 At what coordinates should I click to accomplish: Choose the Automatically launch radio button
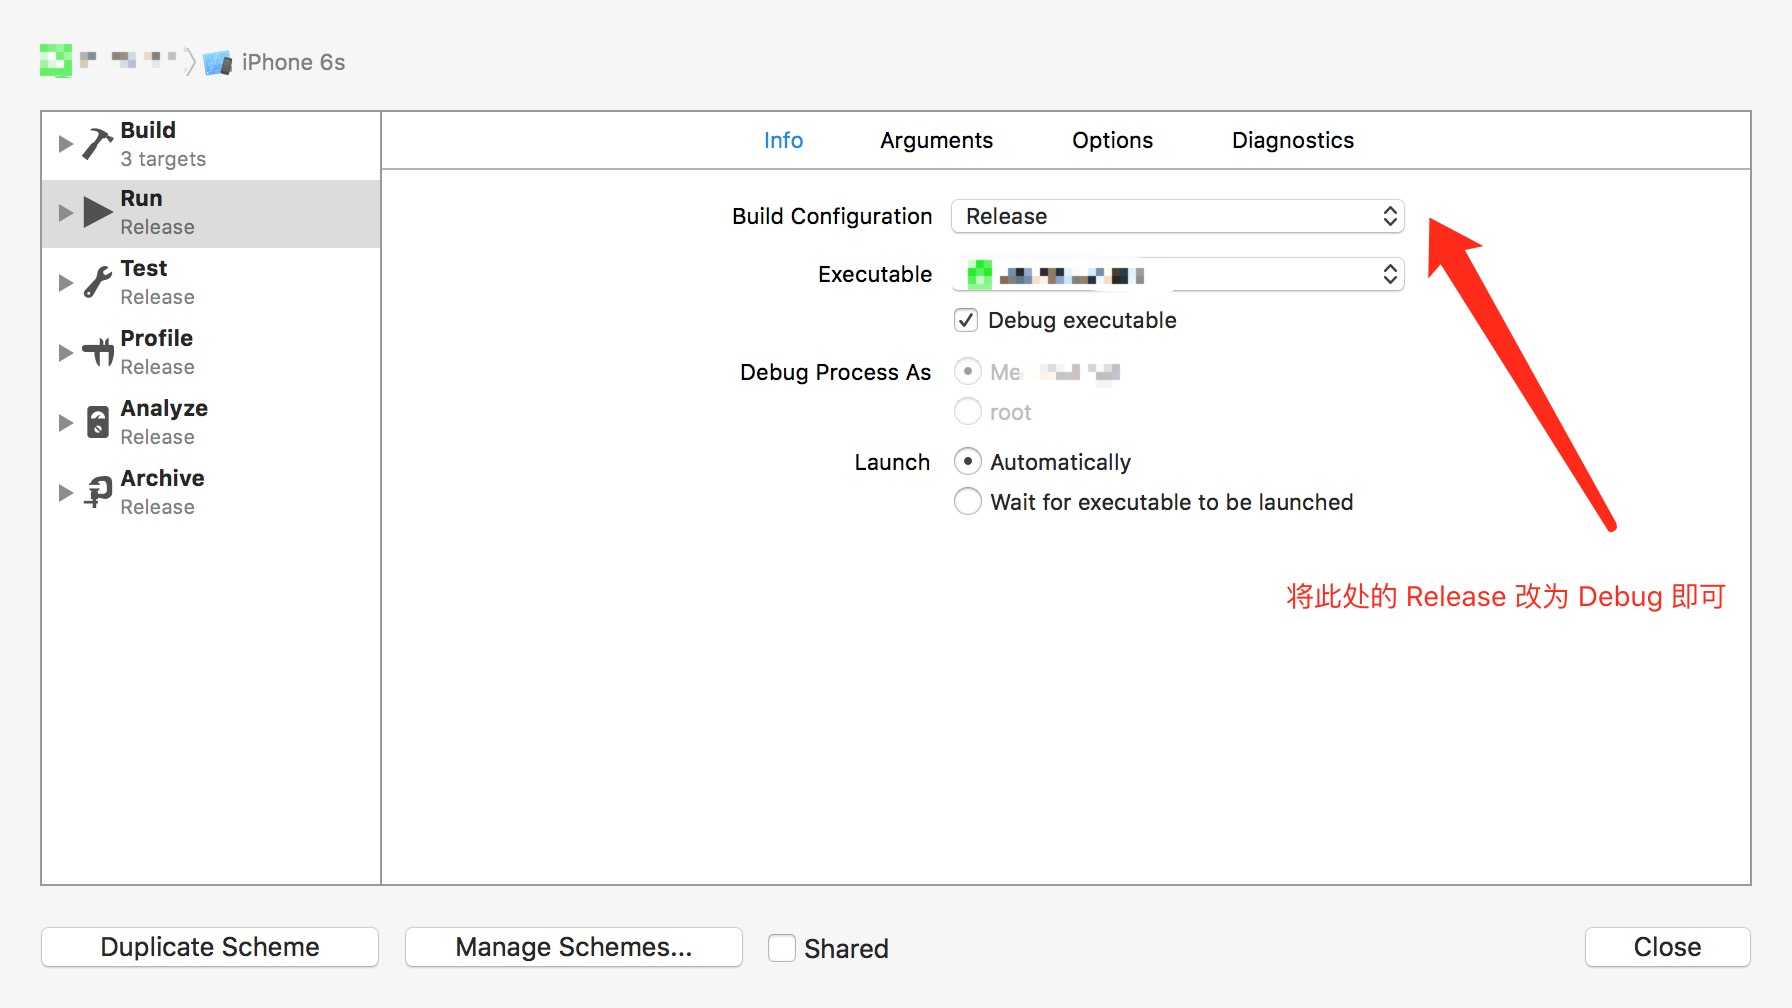point(968,461)
